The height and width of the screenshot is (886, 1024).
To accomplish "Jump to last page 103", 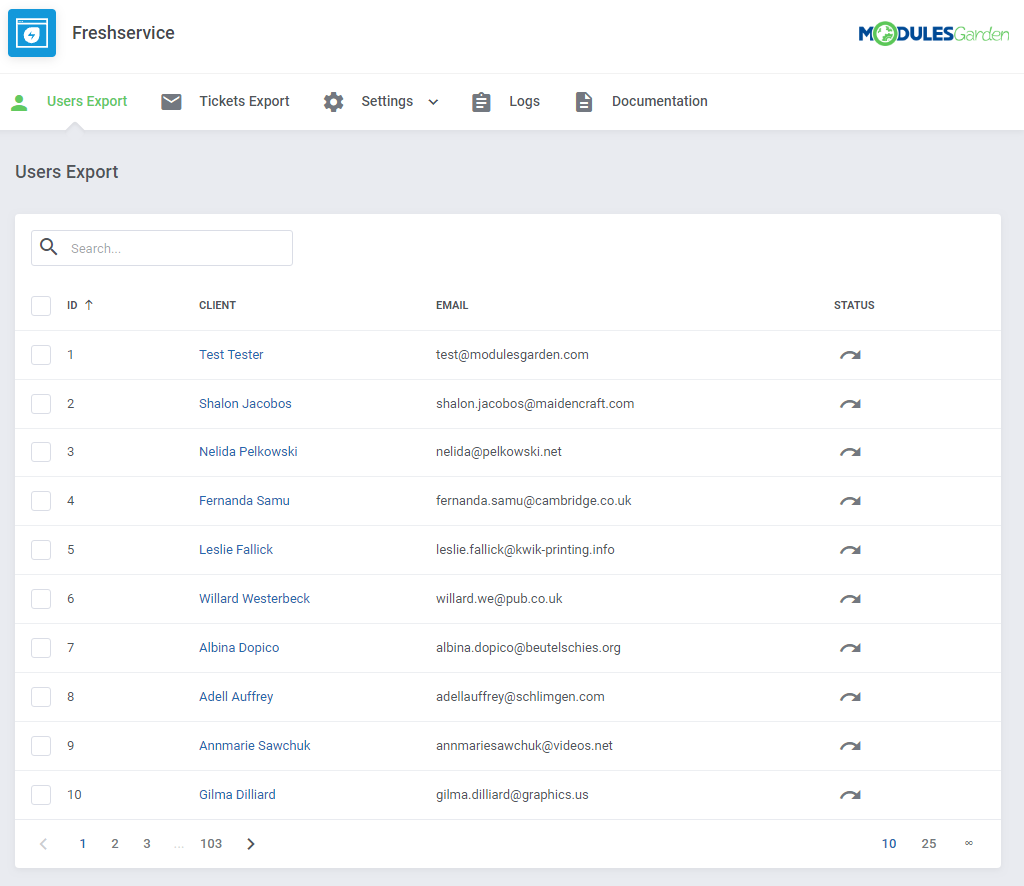I will [211, 844].
